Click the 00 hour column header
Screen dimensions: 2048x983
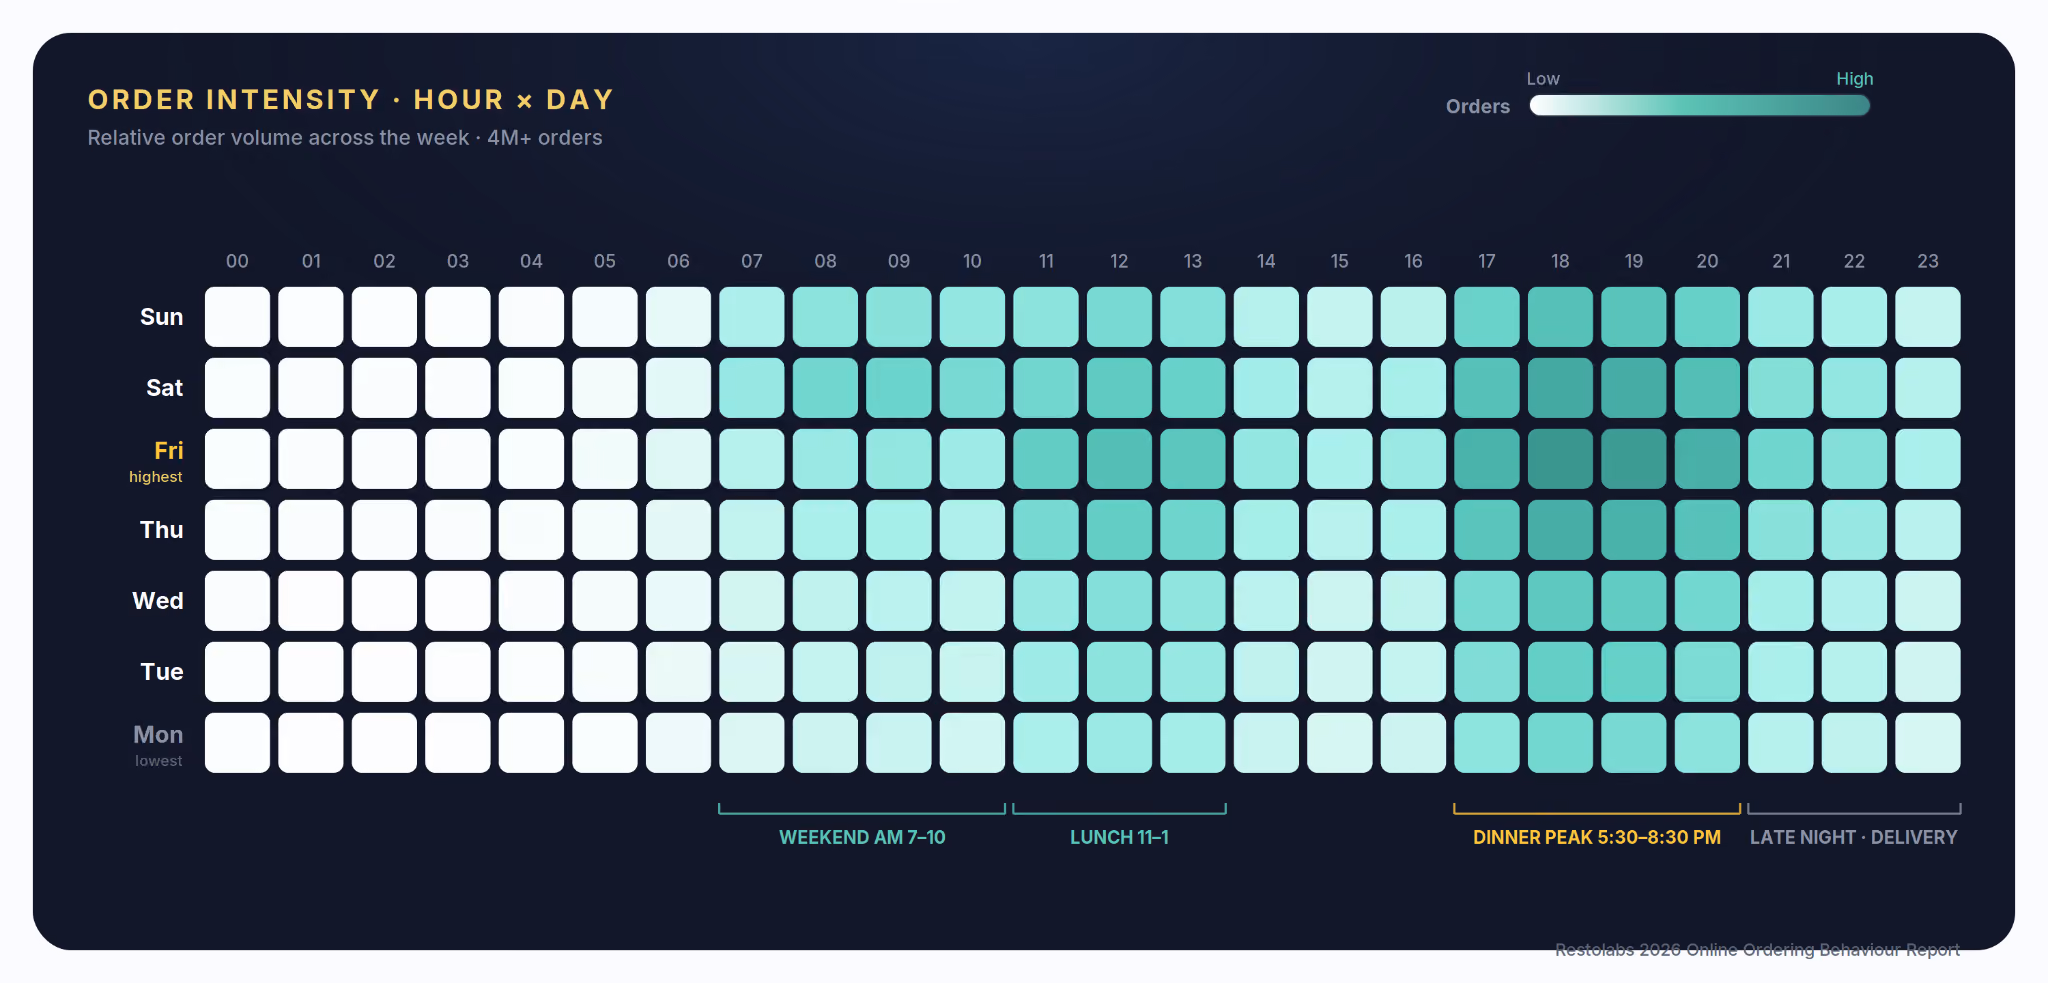tap(237, 261)
